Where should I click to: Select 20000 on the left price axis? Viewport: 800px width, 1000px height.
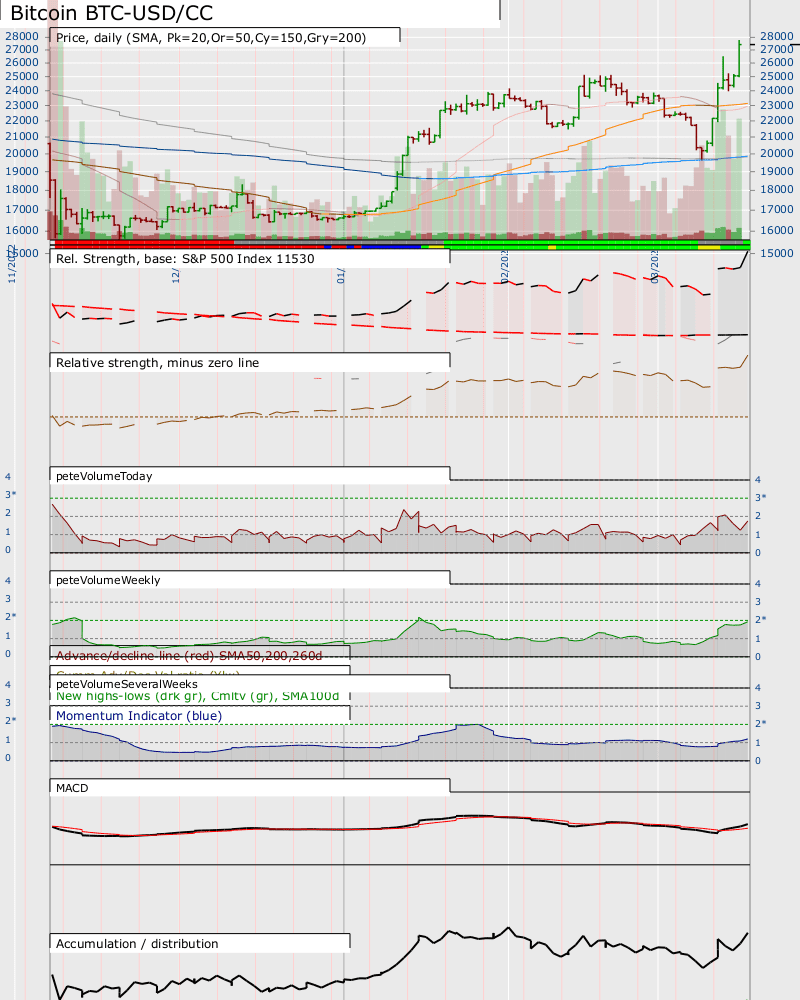pos(22,153)
